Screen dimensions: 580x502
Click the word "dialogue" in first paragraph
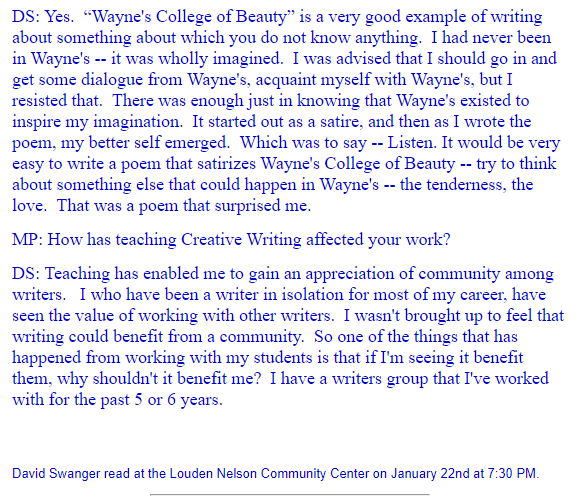click(x=112, y=80)
